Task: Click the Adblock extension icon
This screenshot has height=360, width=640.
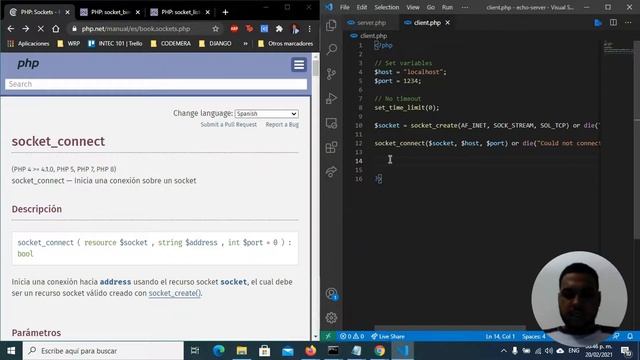Action: click(234, 29)
